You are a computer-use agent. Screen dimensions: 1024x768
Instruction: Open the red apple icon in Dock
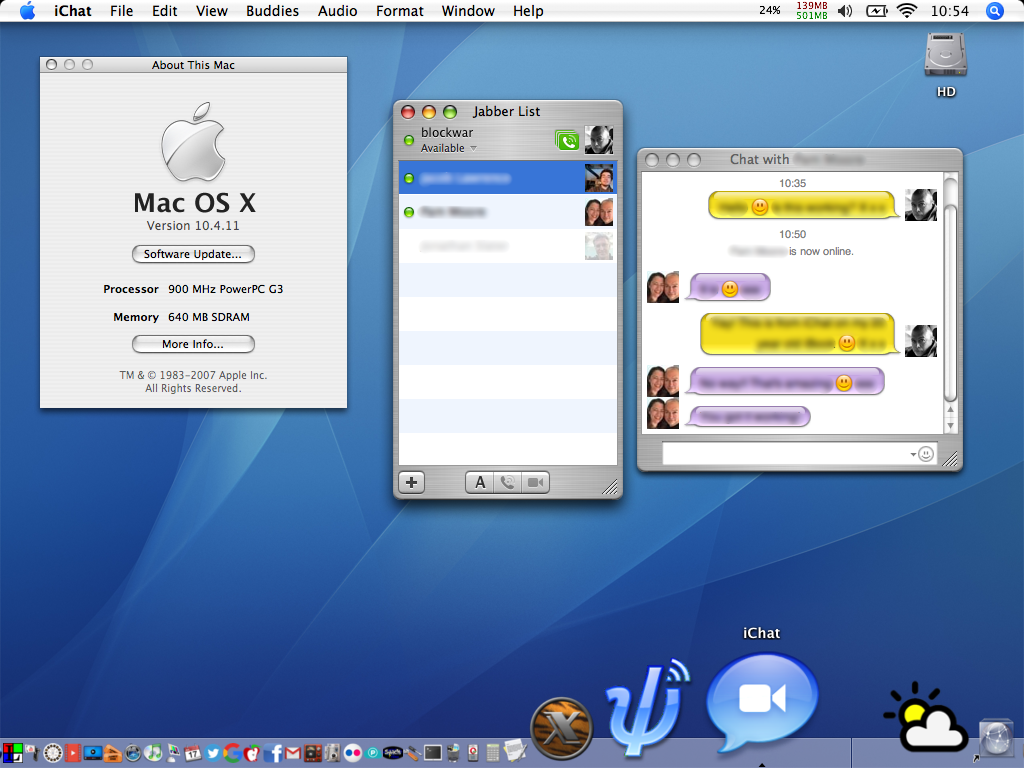(252, 753)
